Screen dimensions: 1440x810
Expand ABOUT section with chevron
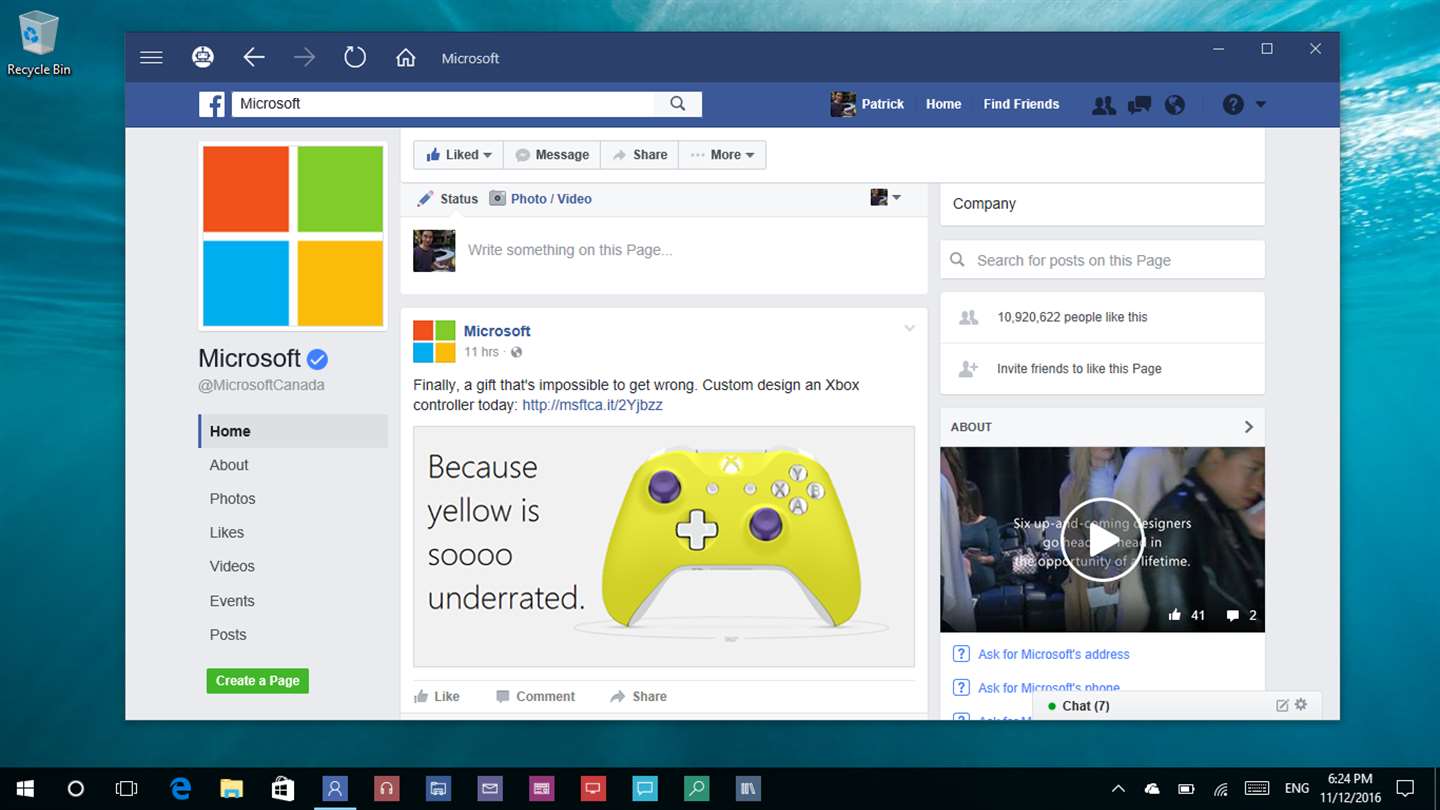point(1248,427)
